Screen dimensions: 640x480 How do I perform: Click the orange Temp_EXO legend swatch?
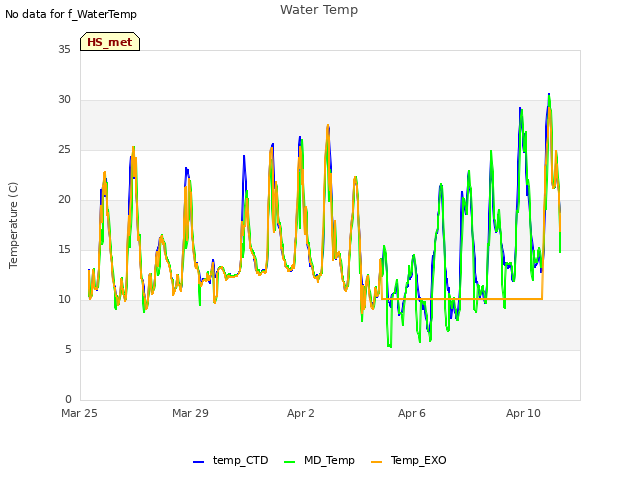coord(376,462)
